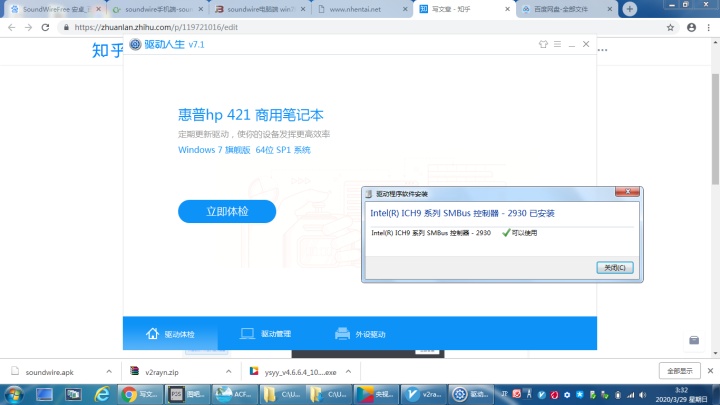The width and height of the screenshot is (720, 405).
Task: Expand options for soundwire.apk download
Action: point(109,371)
